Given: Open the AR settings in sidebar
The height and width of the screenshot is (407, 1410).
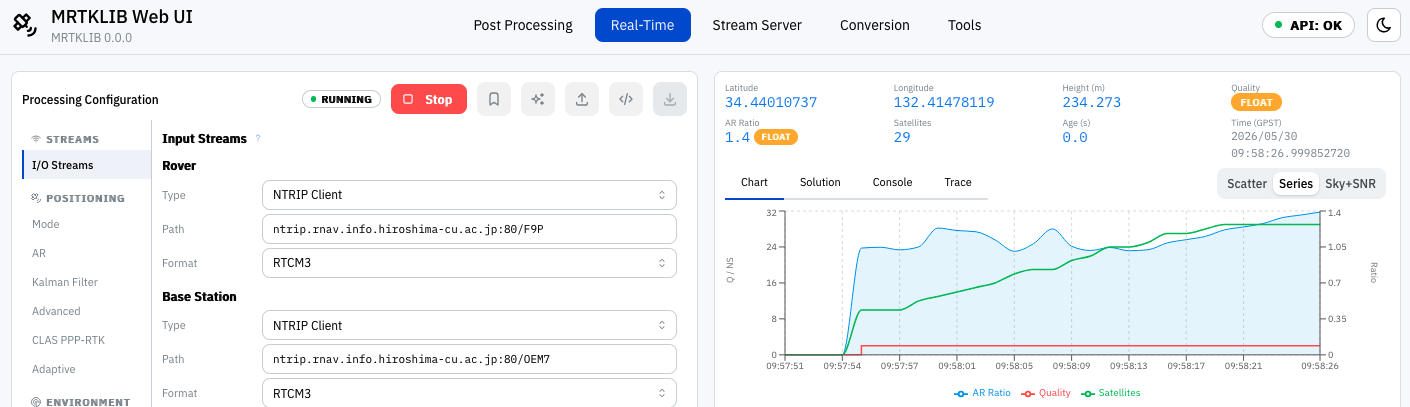Looking at the screenshot, I should coord(87,253).
